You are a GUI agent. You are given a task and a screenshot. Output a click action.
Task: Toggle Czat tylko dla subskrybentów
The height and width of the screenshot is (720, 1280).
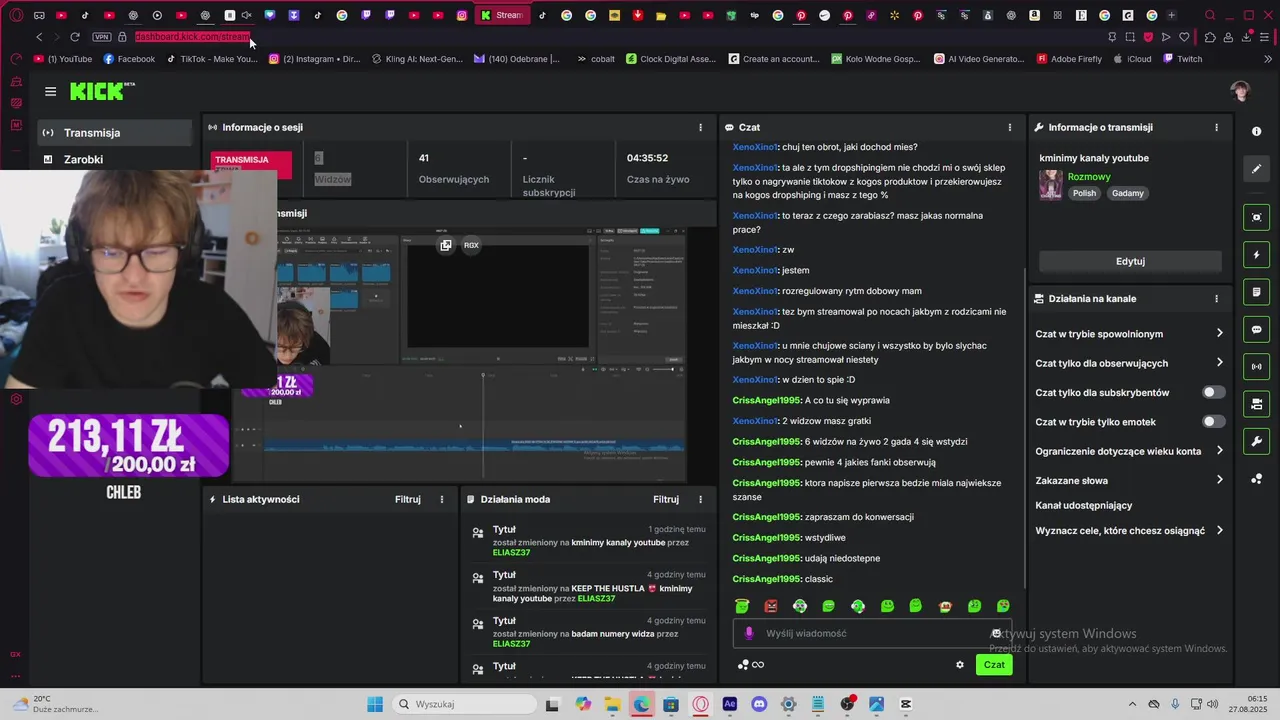coord(1213,393)
